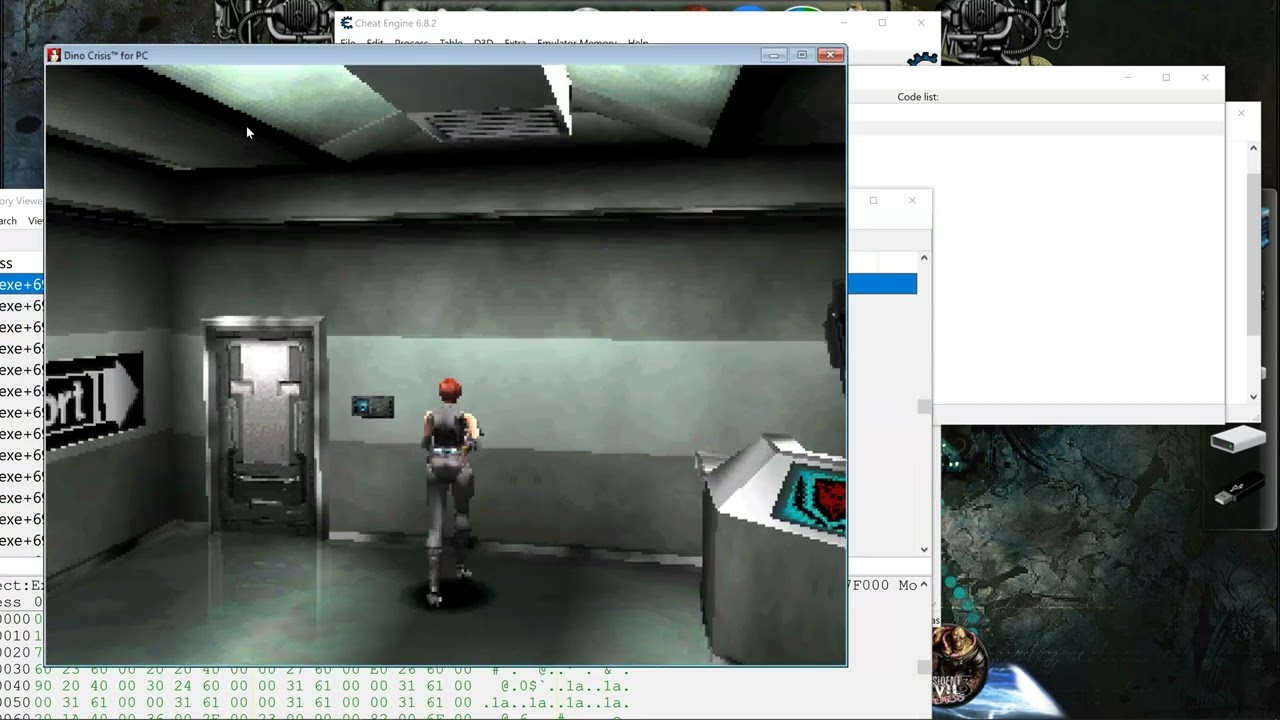Click the small window's list scrollbar thumb

click(x=924, y=406)
